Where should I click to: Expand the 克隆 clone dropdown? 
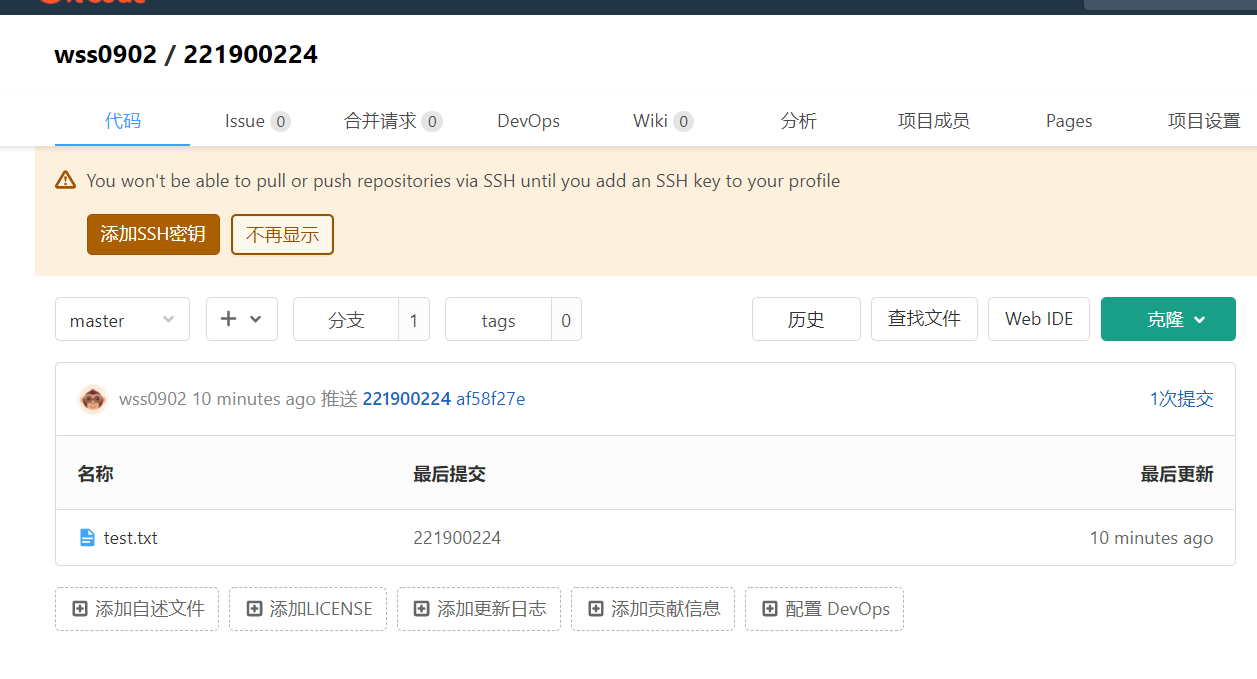pyautogui.click(x=1168, y=319)
